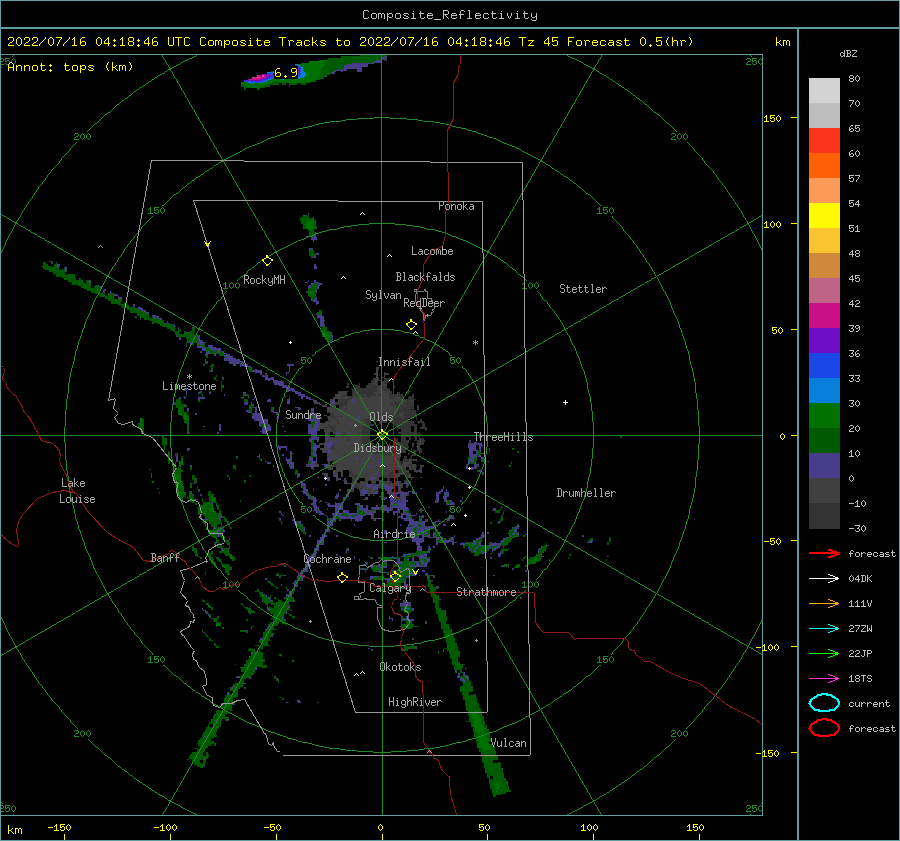This screenshot has height=841, width=900.
Task: Click the purple 39–36 dBZ color swatch
Action: (x=824, y=341)
